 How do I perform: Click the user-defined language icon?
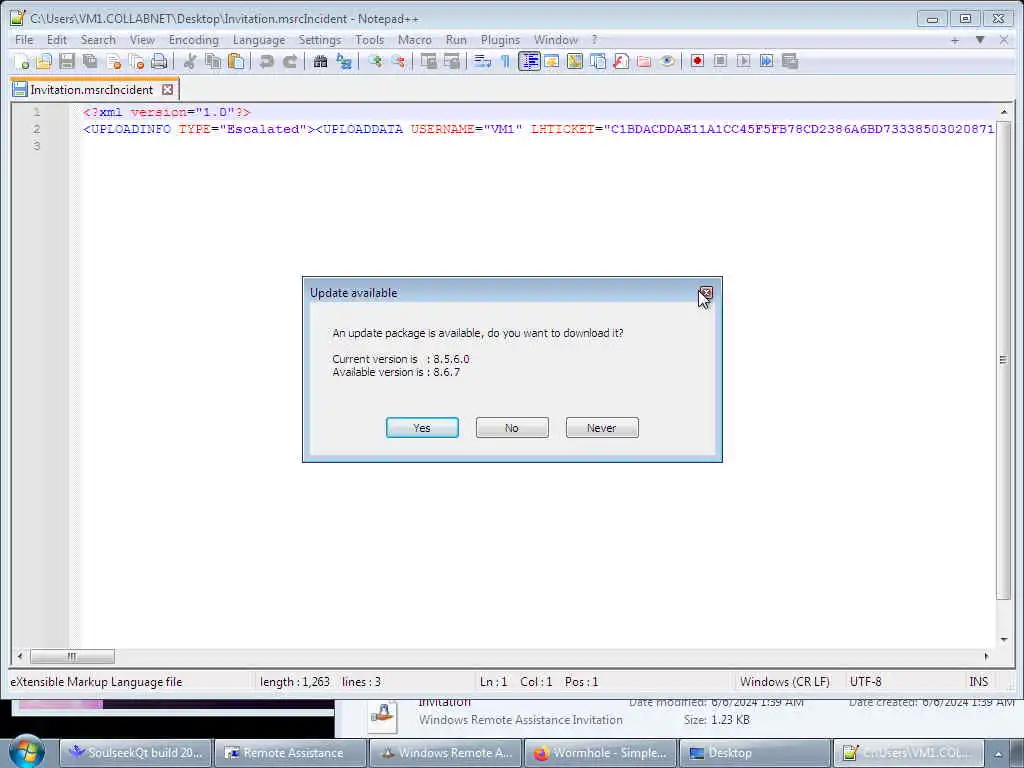(552, 61)
